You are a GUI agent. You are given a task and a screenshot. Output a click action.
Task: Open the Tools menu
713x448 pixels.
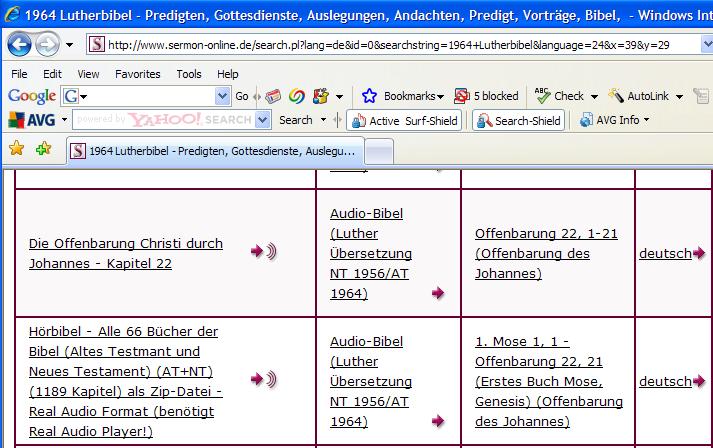[x=189, y=74]
